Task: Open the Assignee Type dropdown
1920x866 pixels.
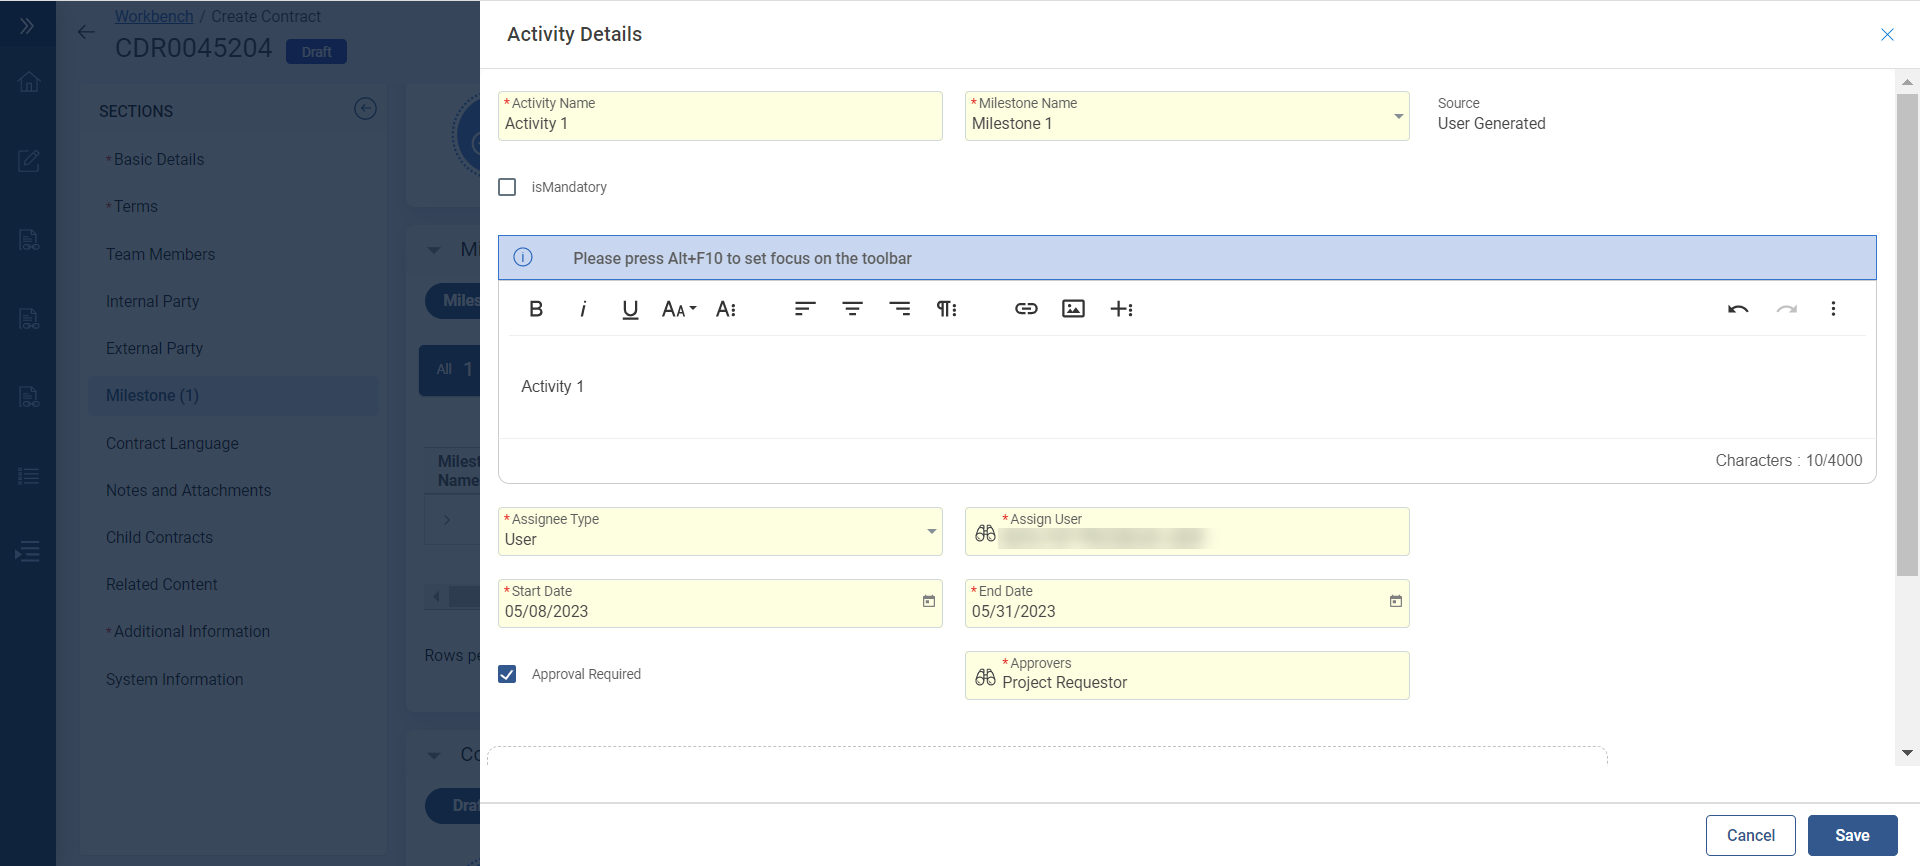Action: (x=931, y=532)
